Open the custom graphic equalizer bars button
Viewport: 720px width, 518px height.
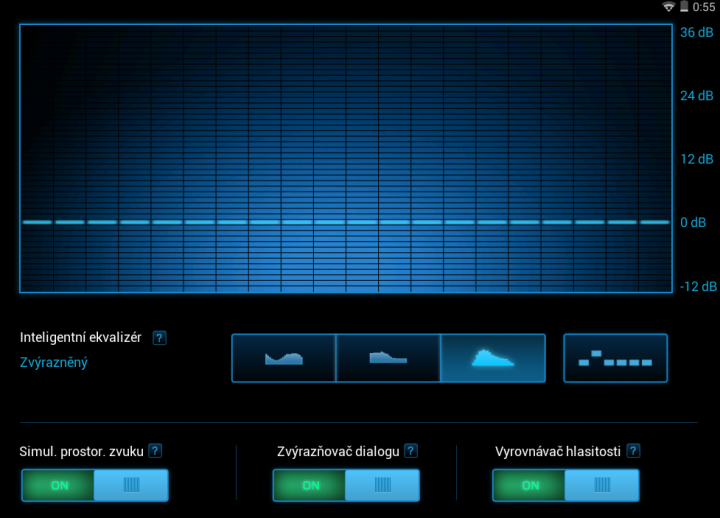click(x=615, y=358)
